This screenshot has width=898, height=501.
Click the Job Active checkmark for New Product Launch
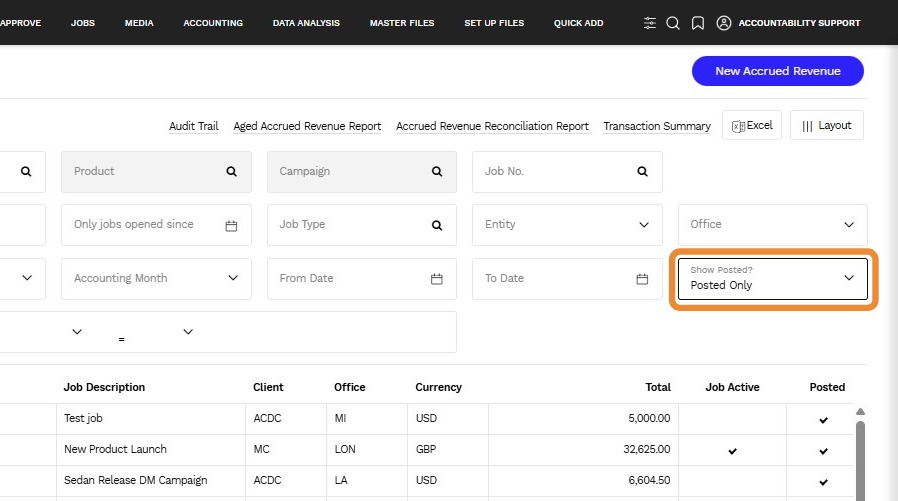point(732,451)
